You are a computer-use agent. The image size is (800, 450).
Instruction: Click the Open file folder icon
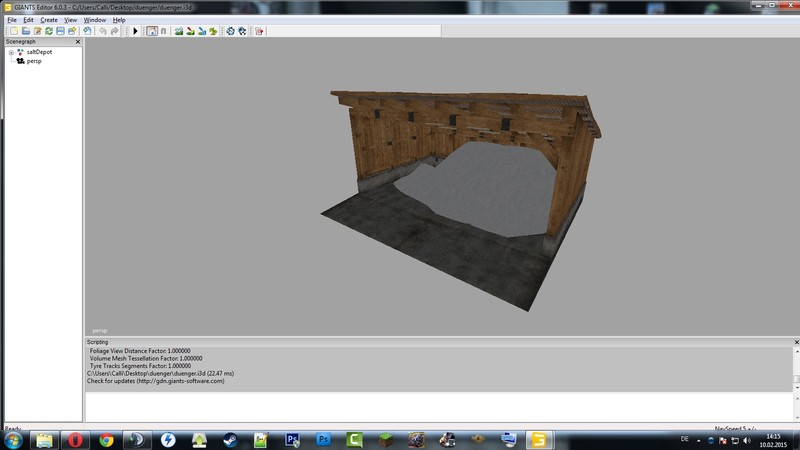(25, 31)
